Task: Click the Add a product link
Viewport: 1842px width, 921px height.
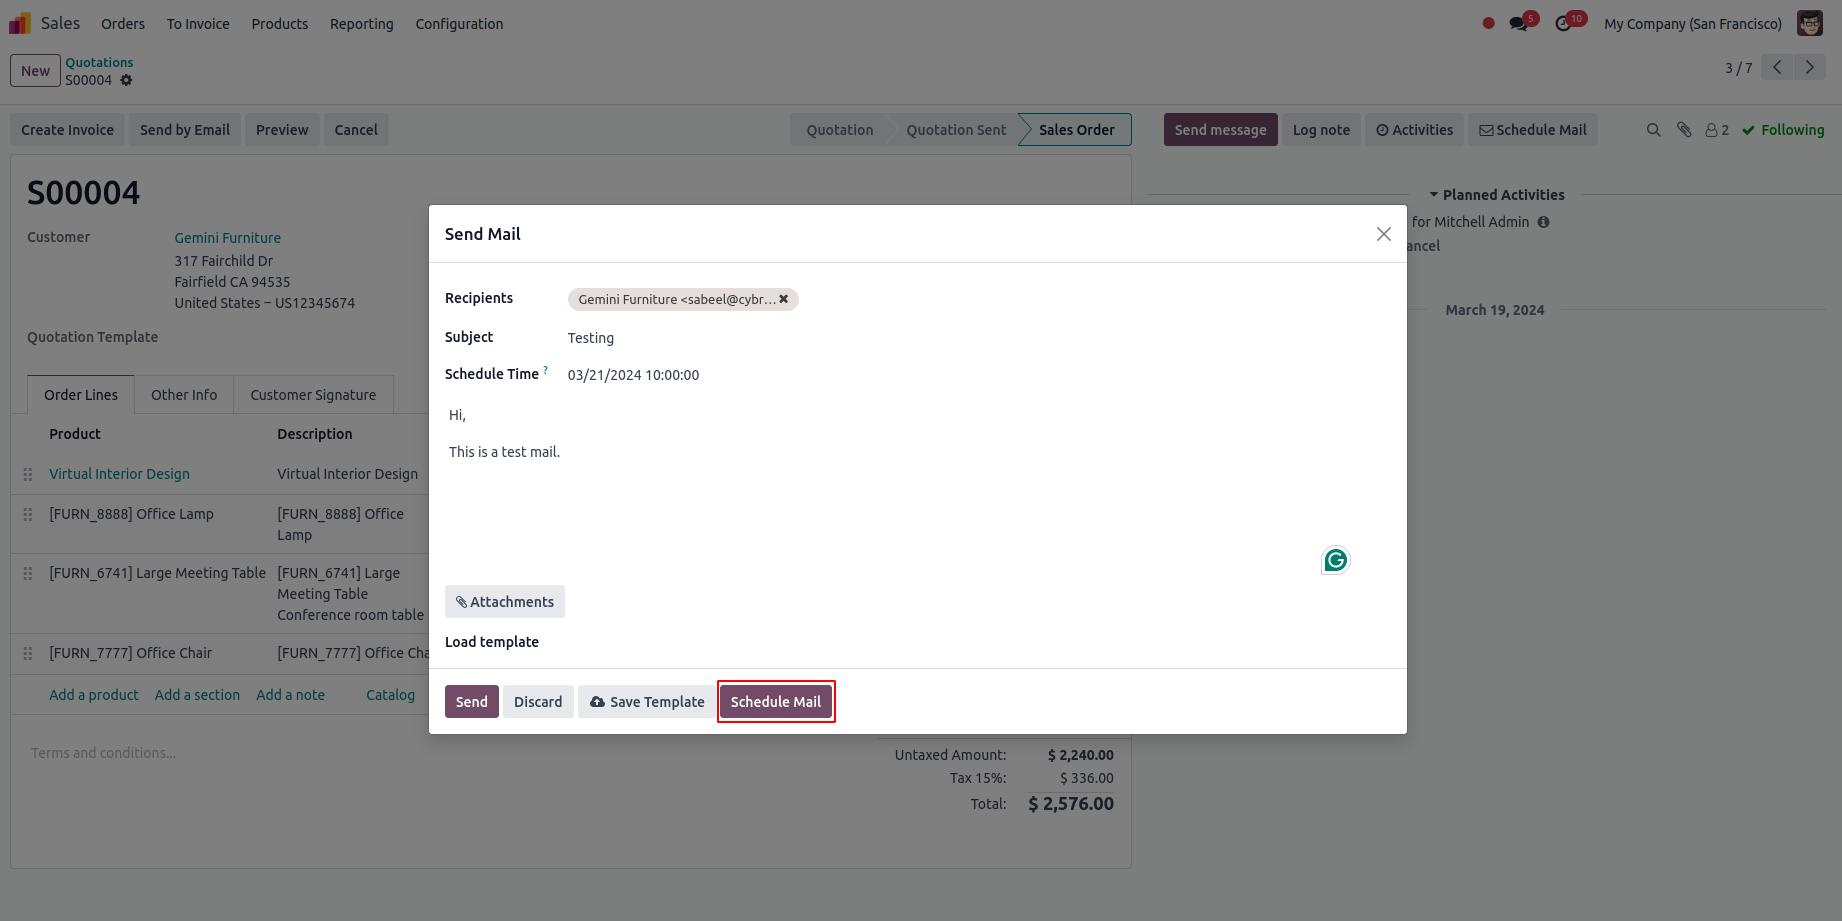Action: (x=94, y=695)
